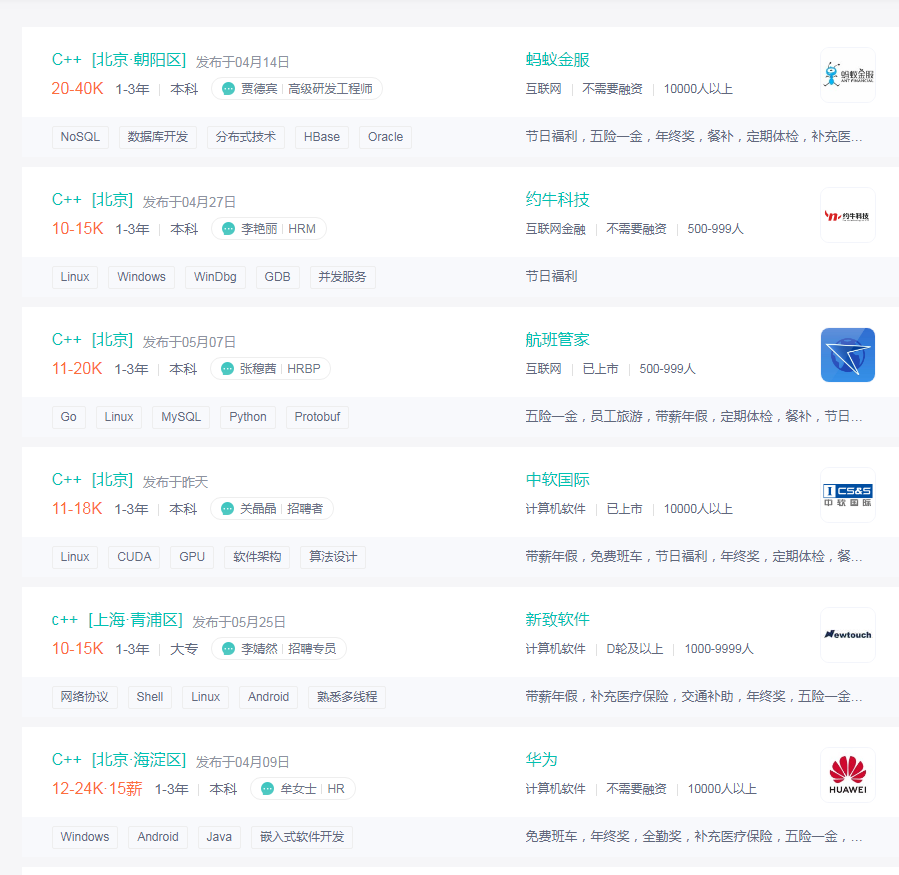899x875 pixels.
Task: Click the CUDA skill tag
Action: [x=134, y=557]
